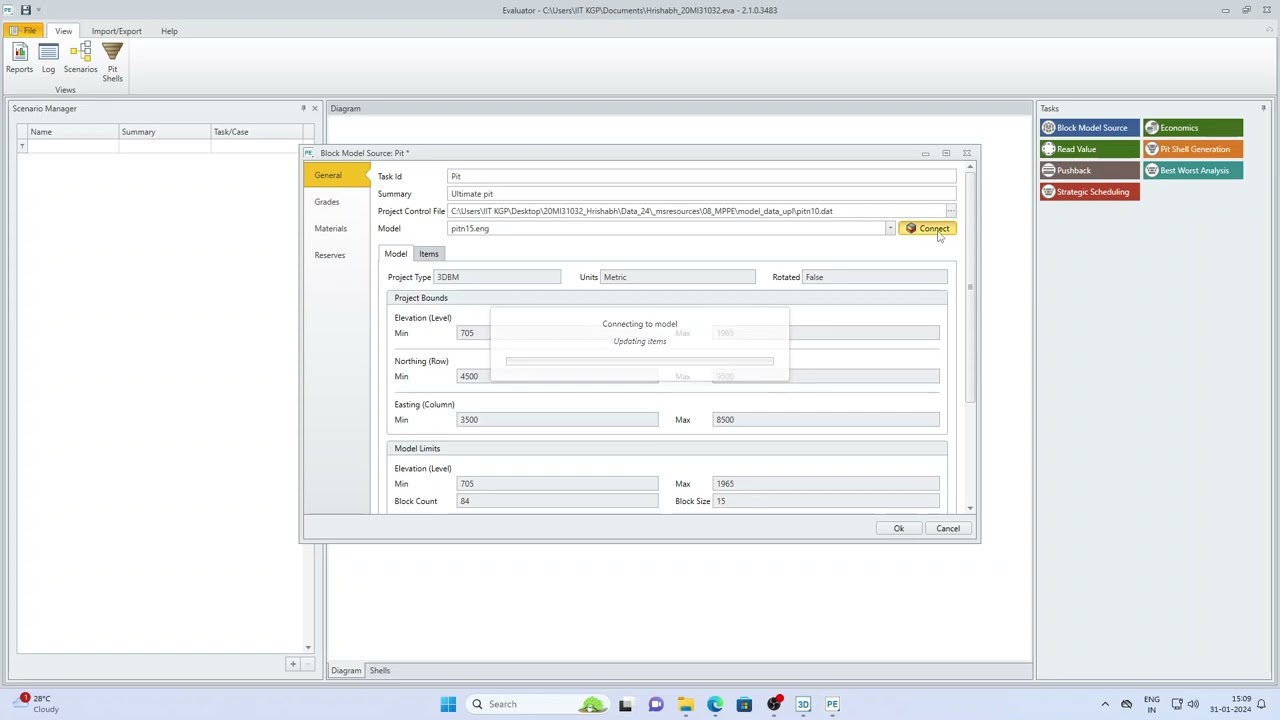1280x720 pixels.
Task: Show the Scenarios view
Action: pos(81,58)
